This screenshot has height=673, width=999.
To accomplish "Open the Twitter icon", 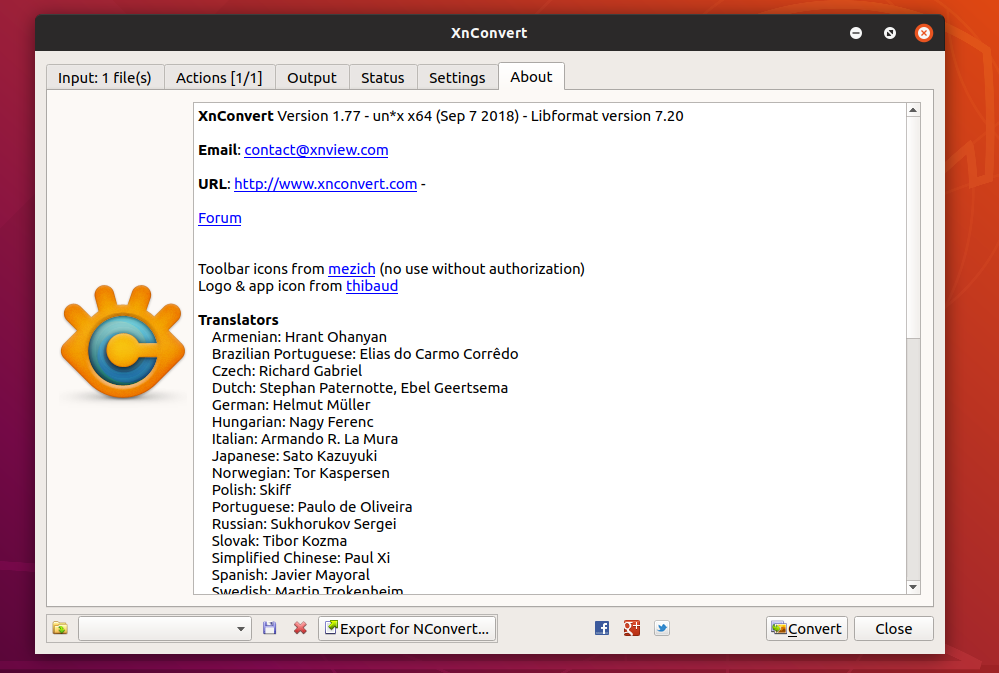I will (662, 628).
